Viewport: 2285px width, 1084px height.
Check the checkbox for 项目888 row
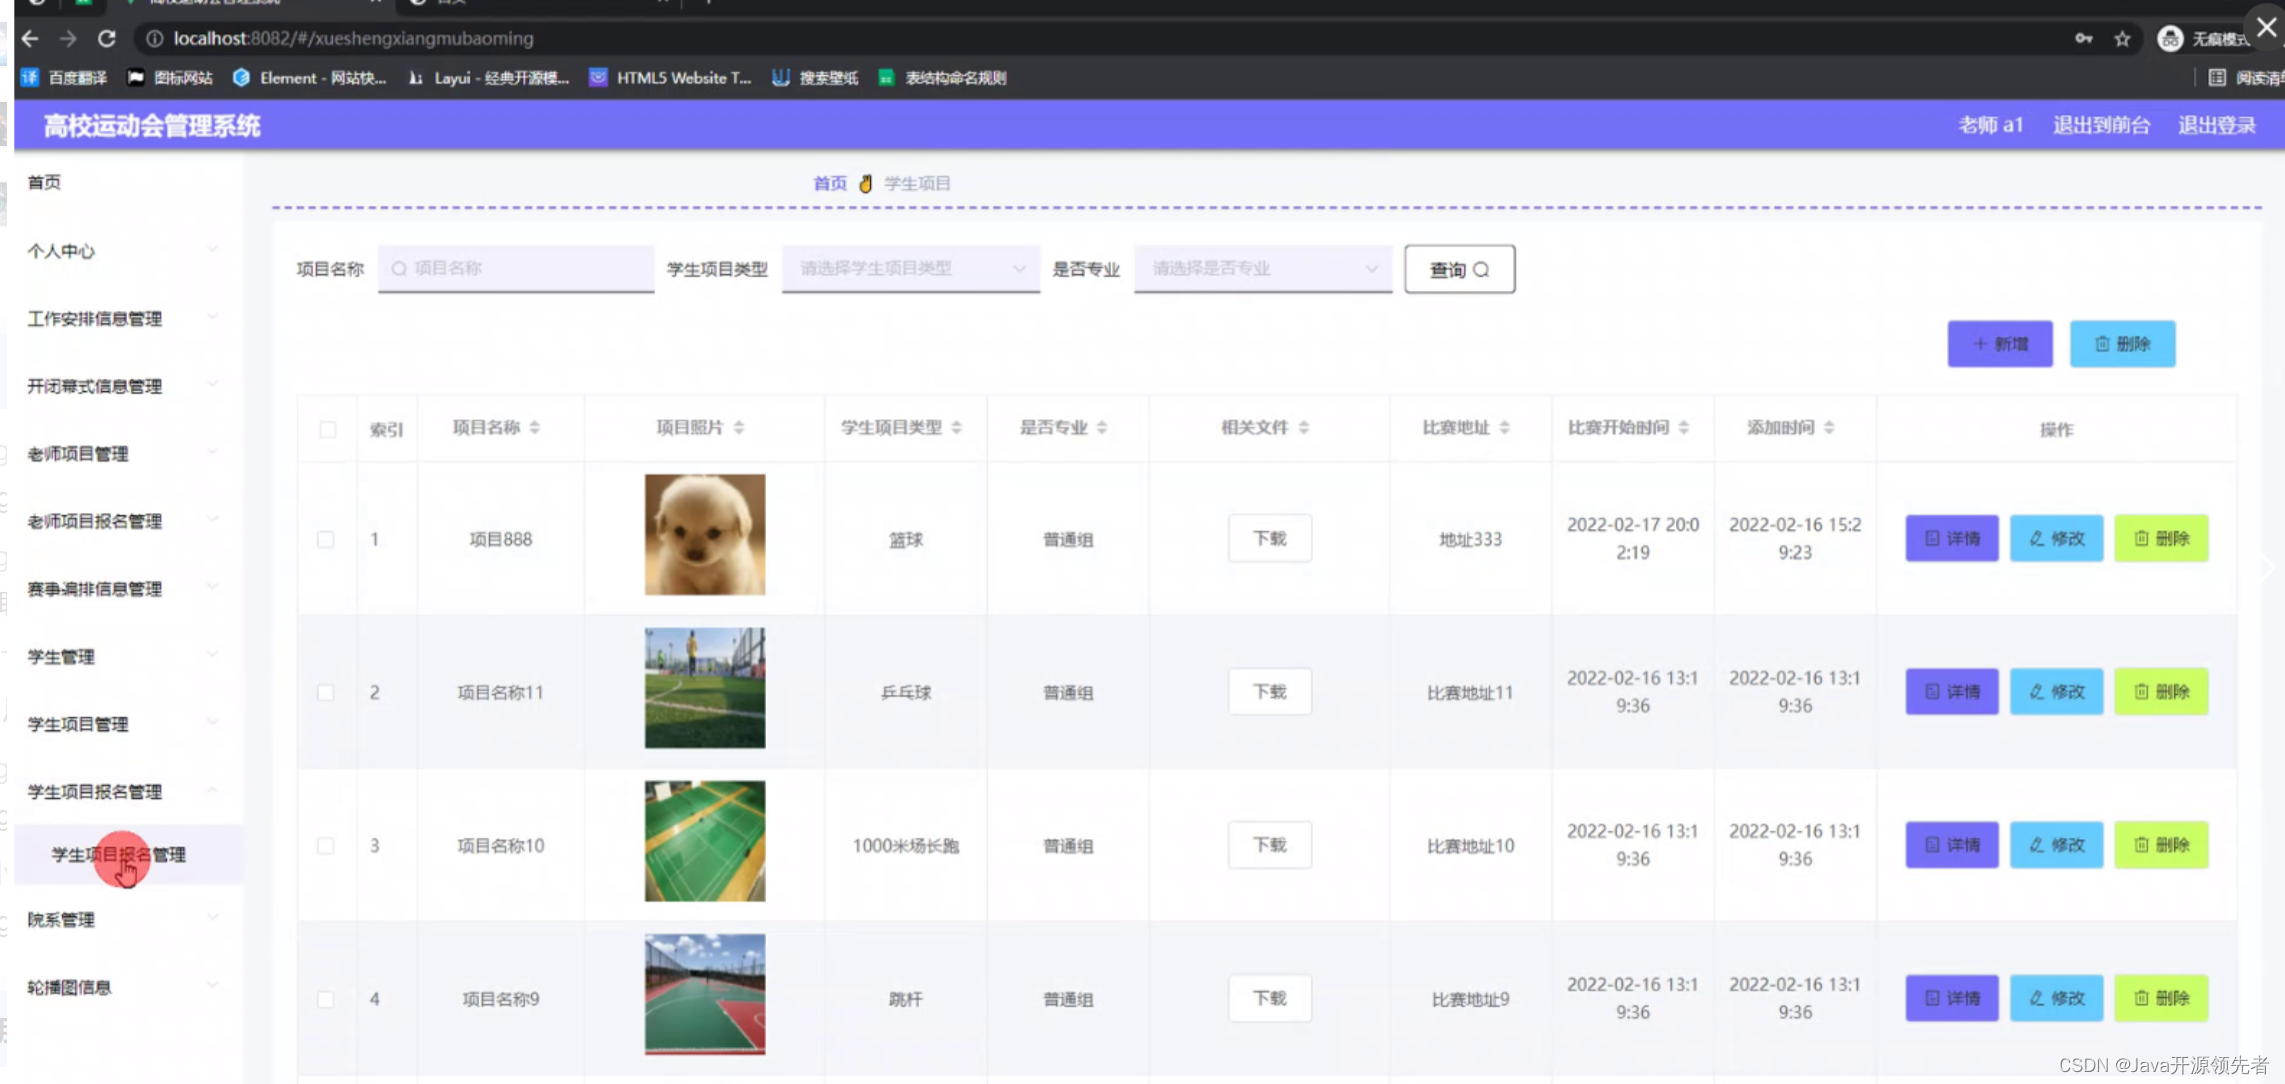pos(326,538)
